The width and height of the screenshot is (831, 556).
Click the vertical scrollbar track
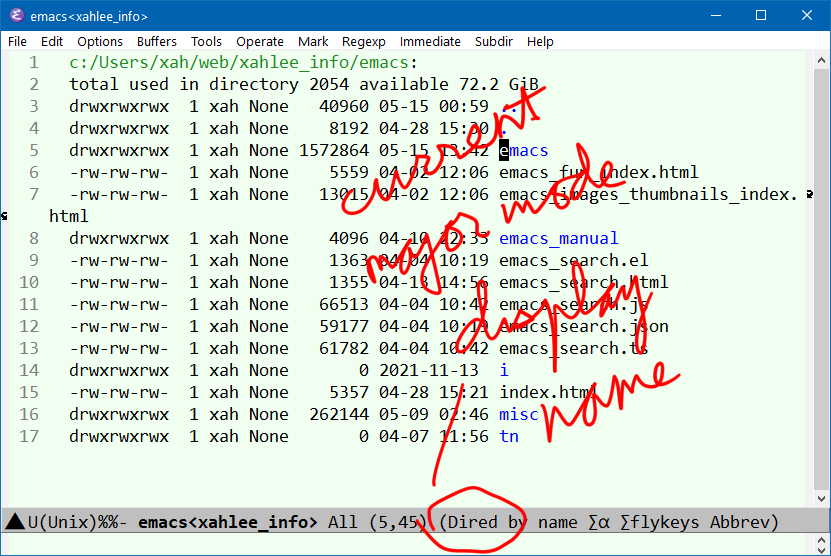(x=821, y=279)
